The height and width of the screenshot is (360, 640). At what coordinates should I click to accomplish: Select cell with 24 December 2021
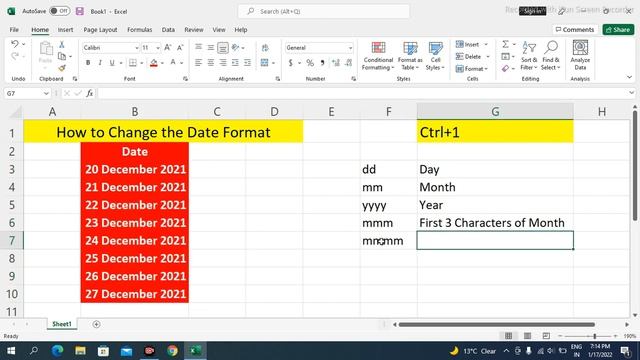click(x=135, y=241)
